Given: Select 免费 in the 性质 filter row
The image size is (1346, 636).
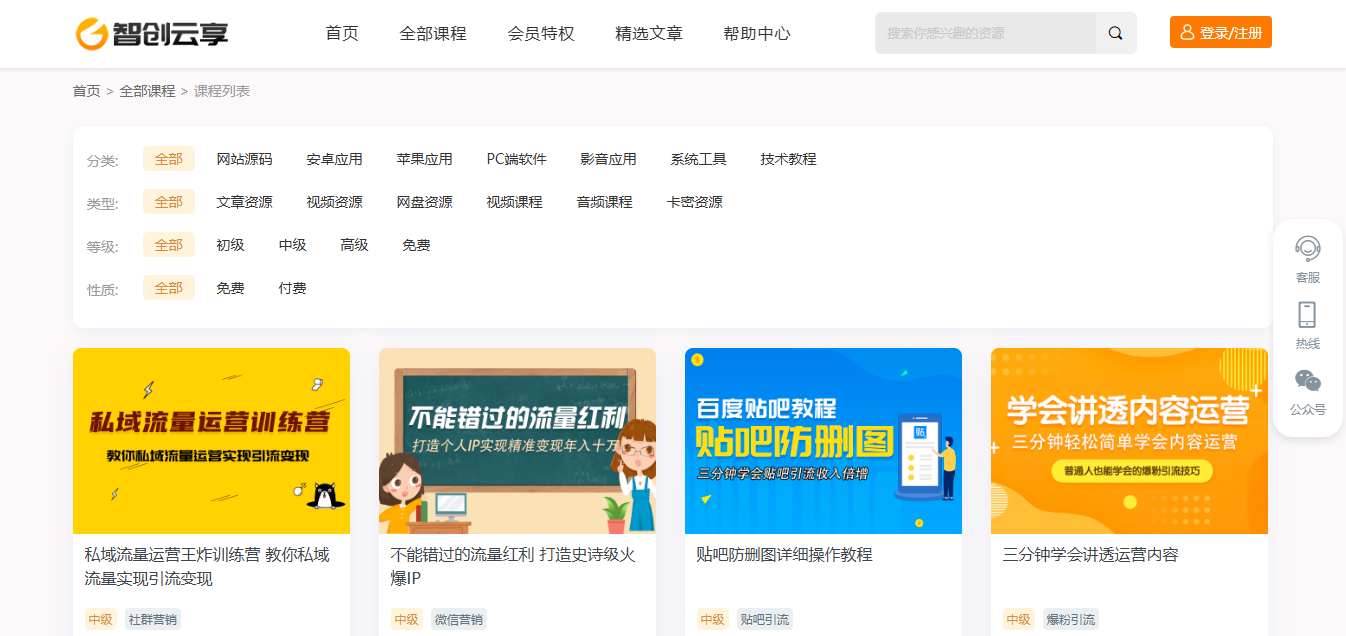Looking at the screenshot, I should coord(230,288).
